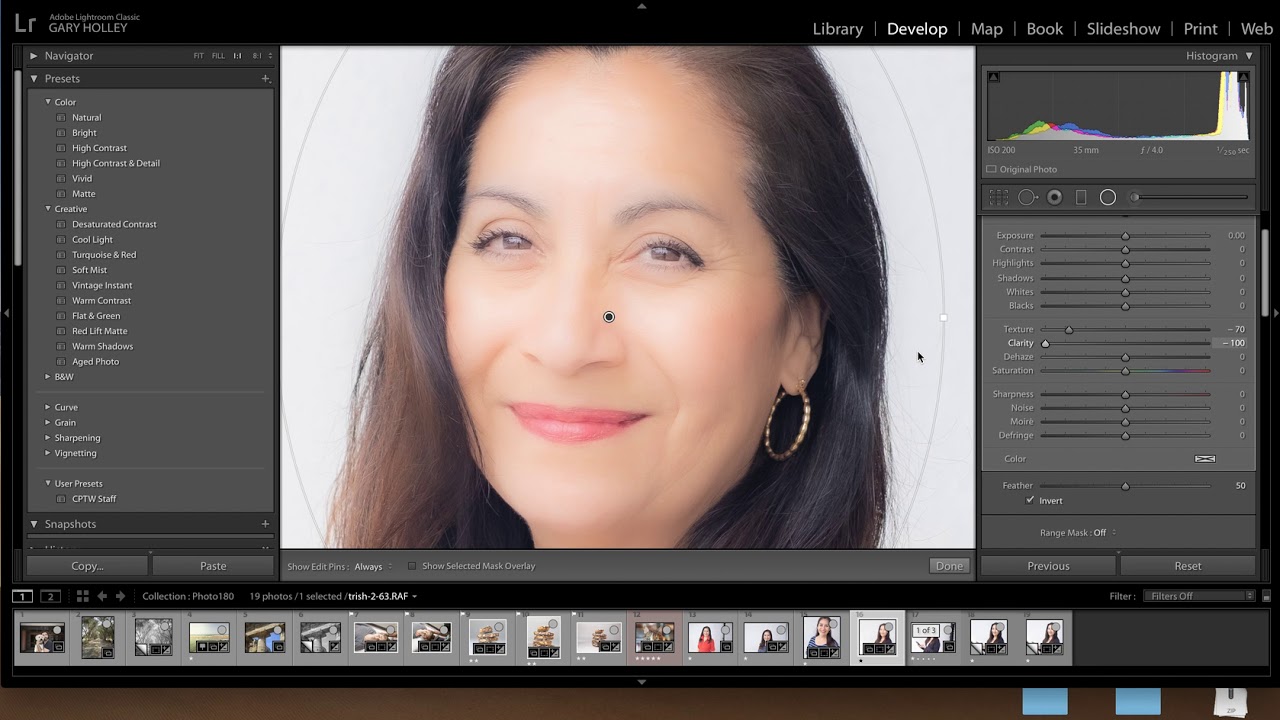Open the Filters Off filter dropdown
This screenshot has width=1280, height=720.
click(x=1199, y=596)
